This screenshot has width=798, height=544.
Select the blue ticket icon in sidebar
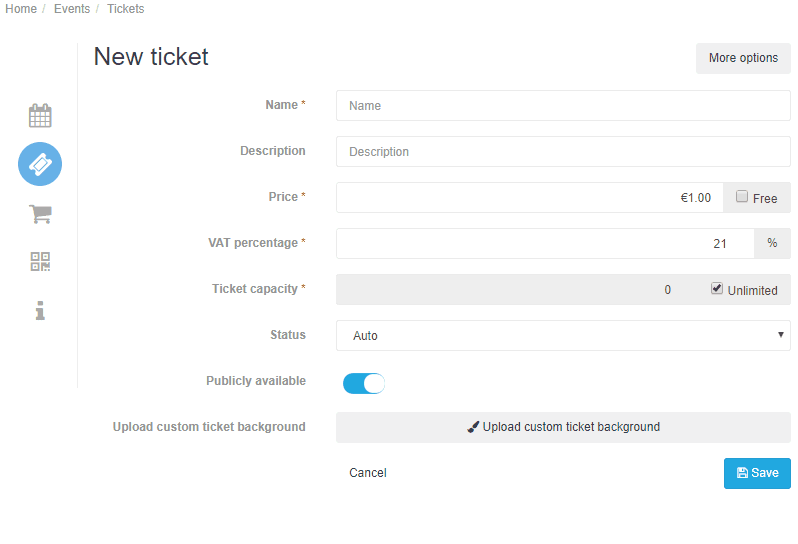(x=40, y=164)
